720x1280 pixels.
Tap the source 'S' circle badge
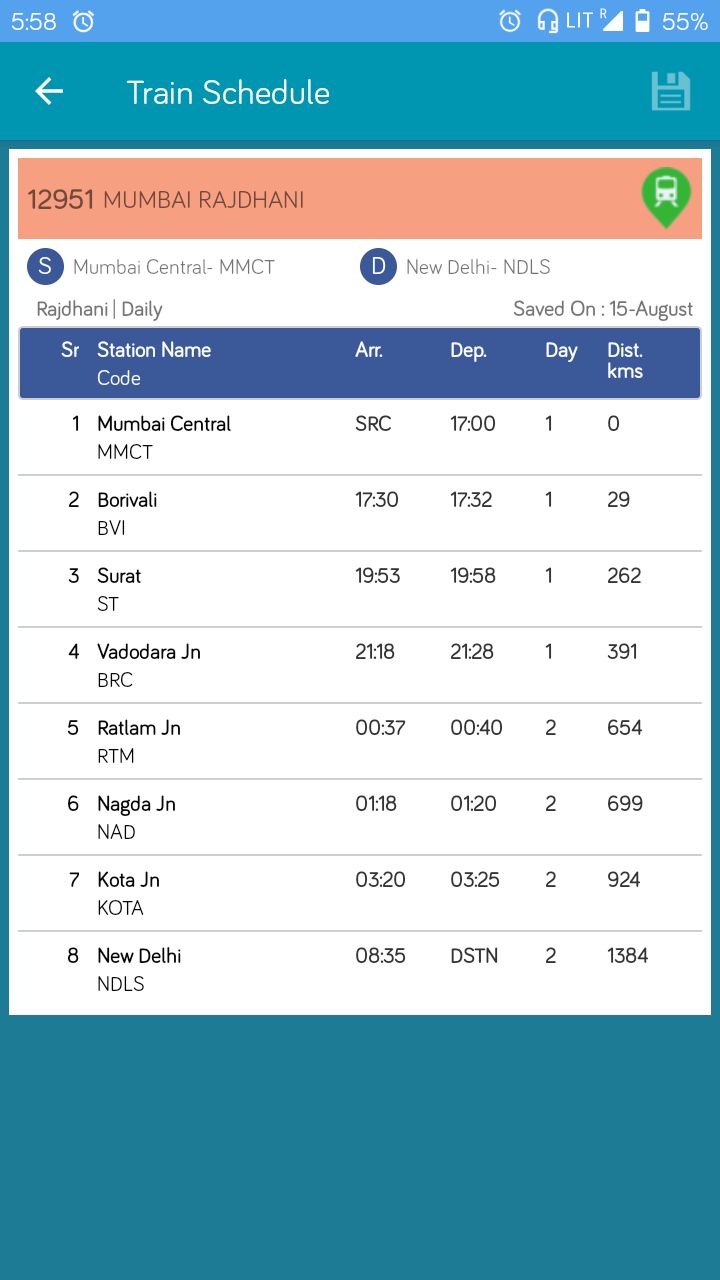[x=45, y=267]
